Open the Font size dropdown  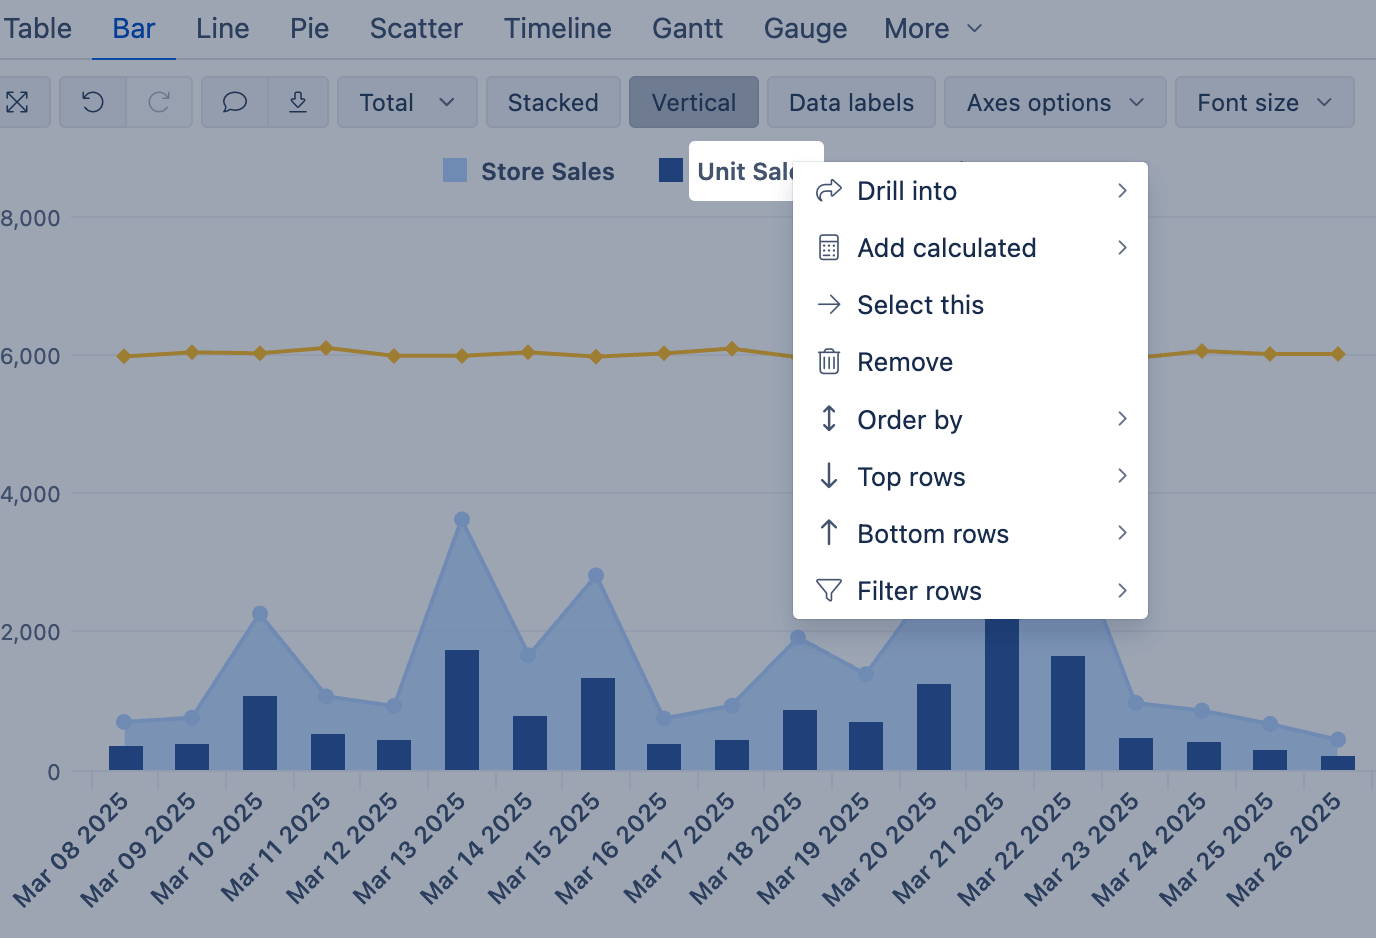click(x=1264, y=102)
